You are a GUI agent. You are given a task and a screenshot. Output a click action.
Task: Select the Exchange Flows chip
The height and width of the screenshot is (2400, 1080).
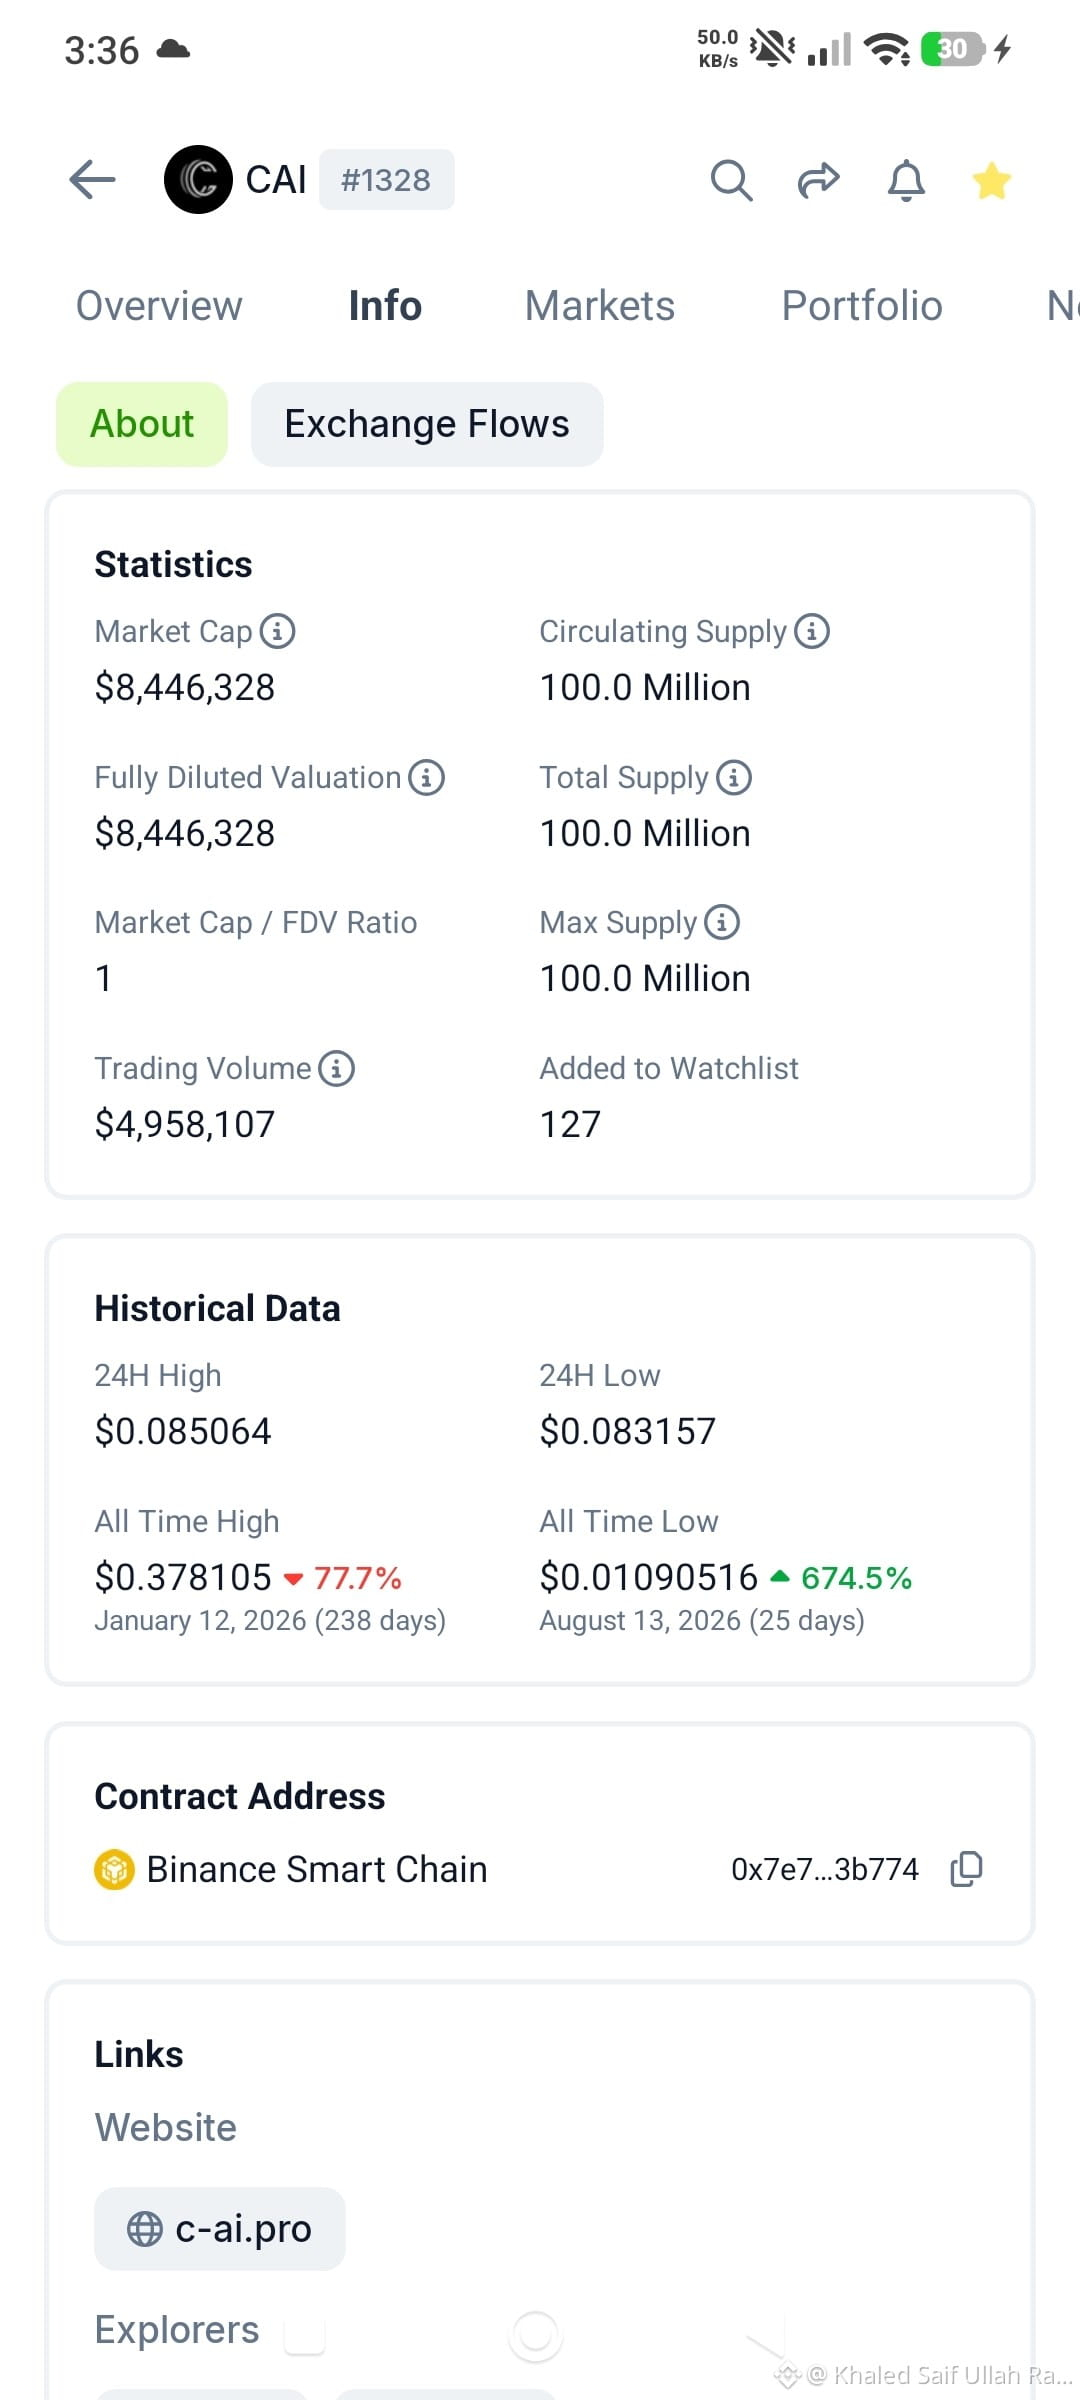click(427, 424)
